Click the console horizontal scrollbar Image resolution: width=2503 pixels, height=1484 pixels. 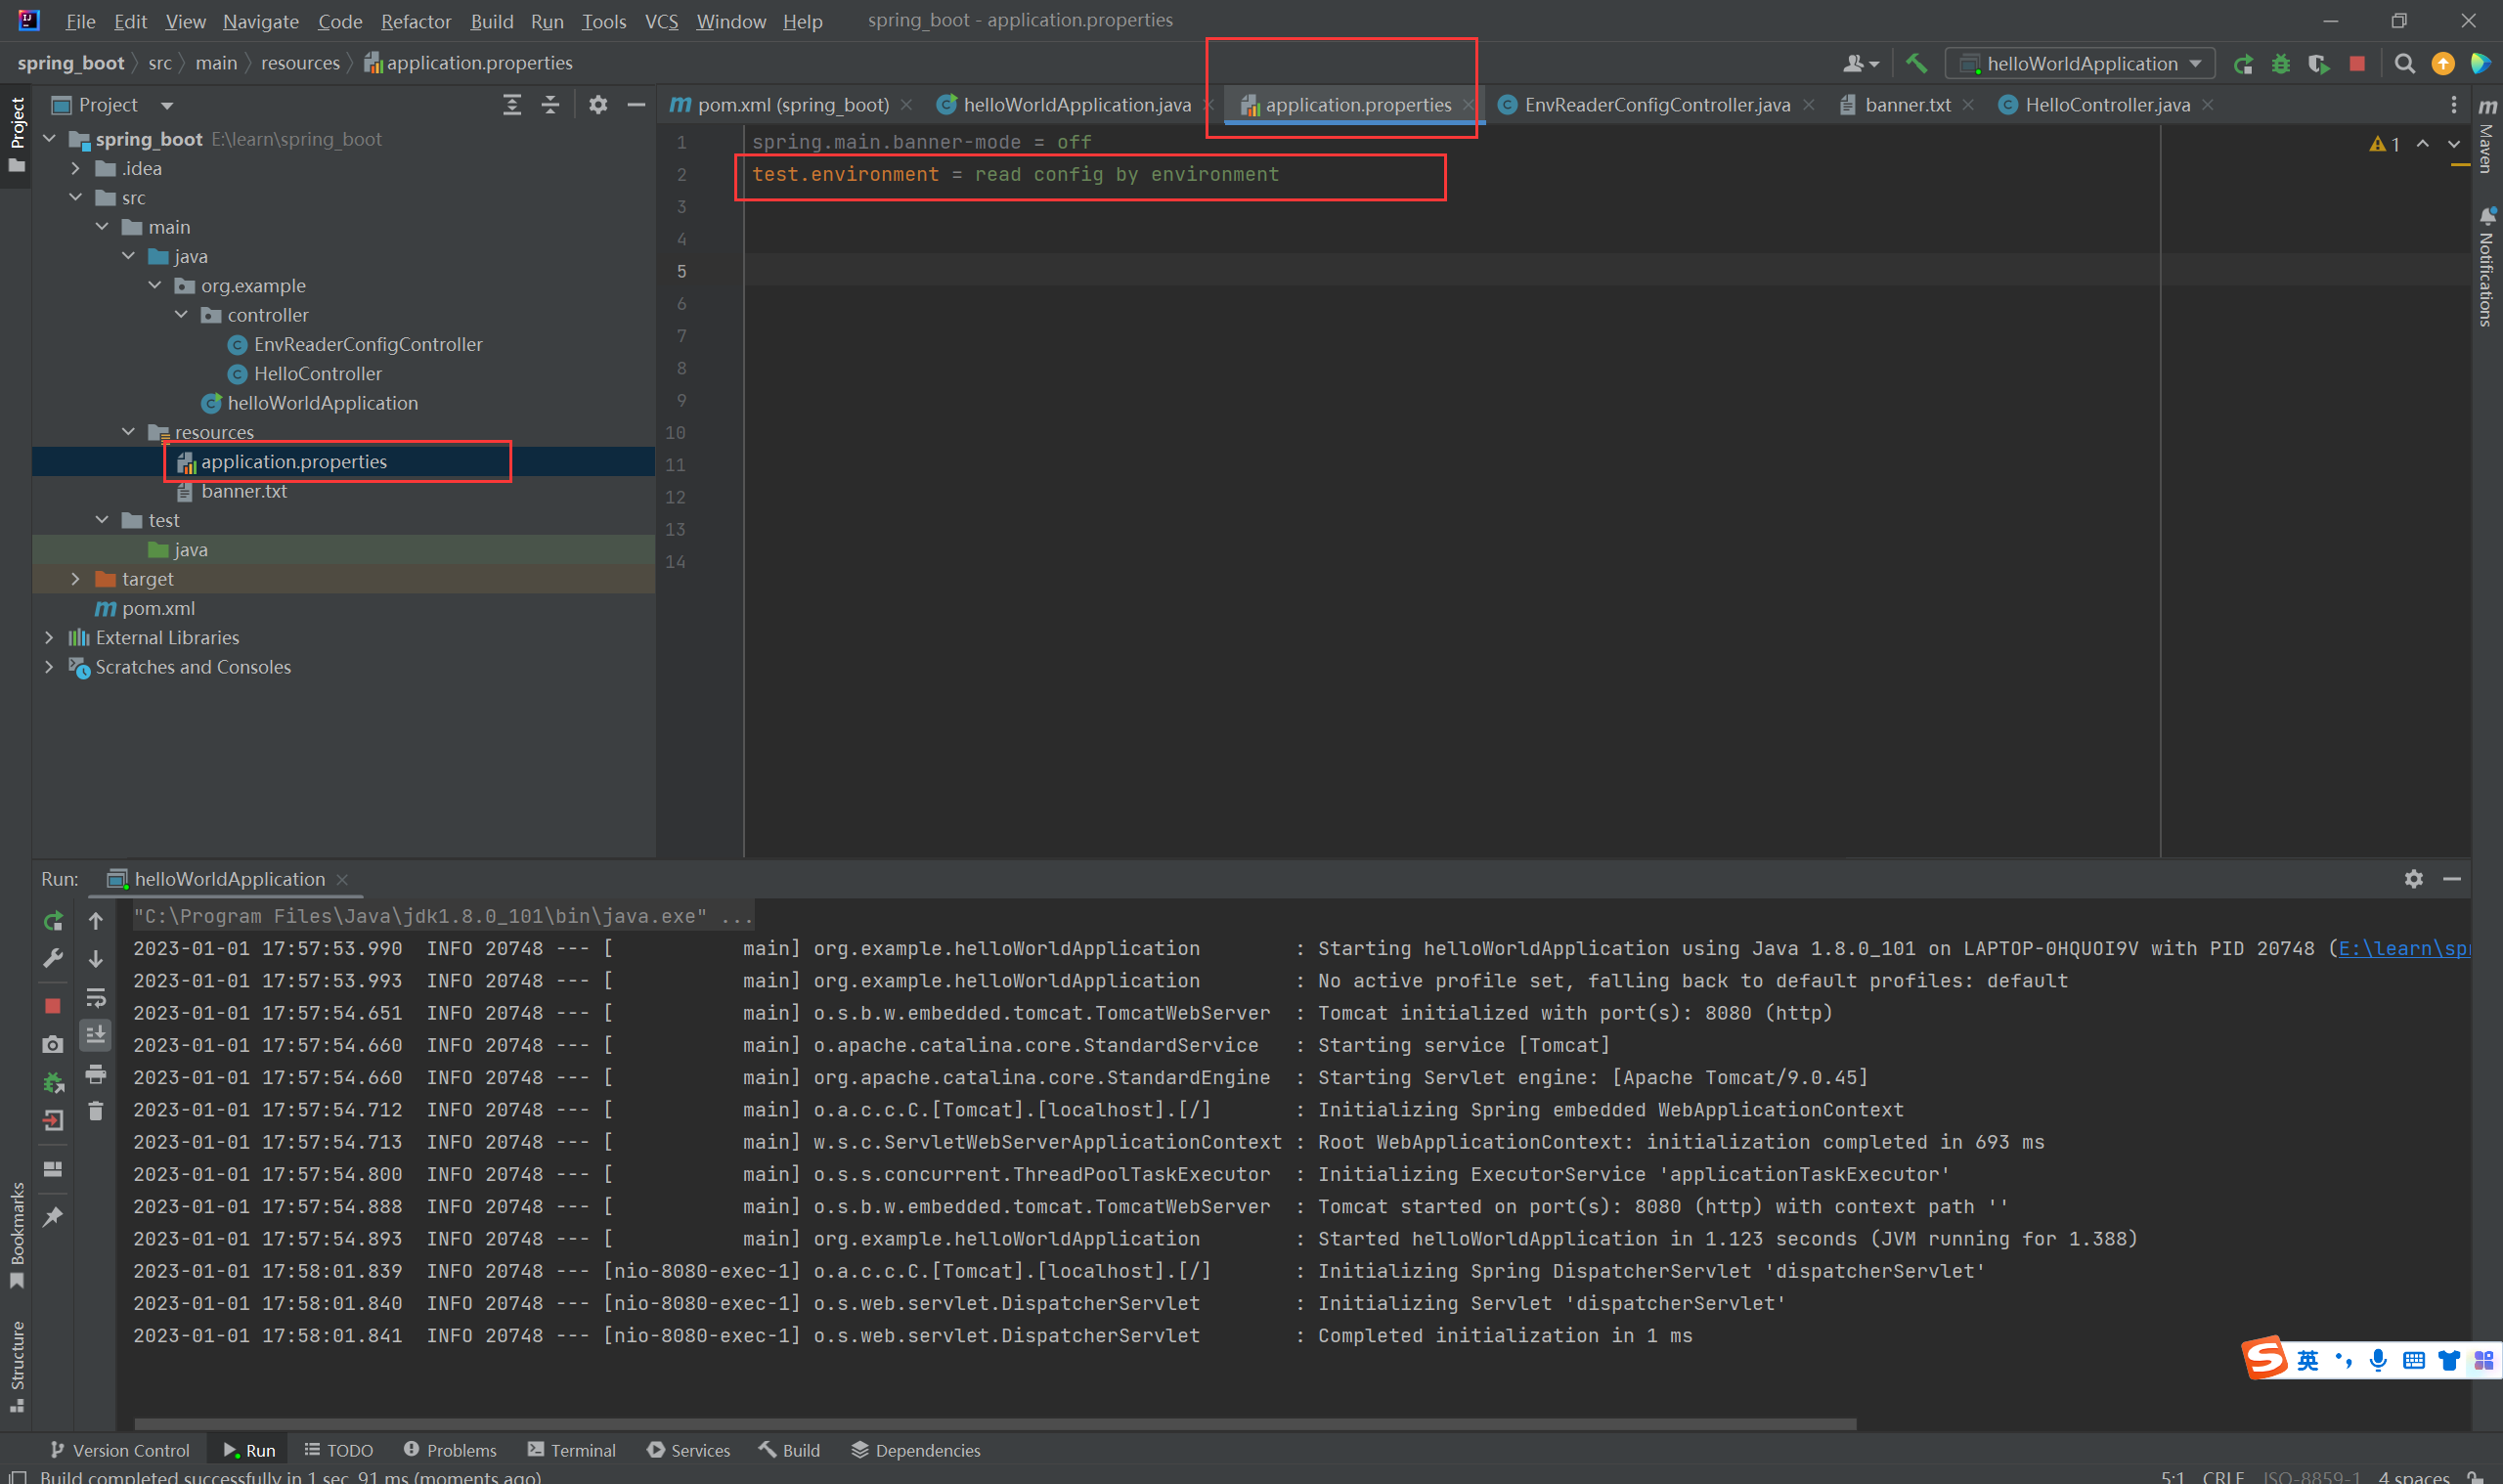click(x=994, y=1423)
